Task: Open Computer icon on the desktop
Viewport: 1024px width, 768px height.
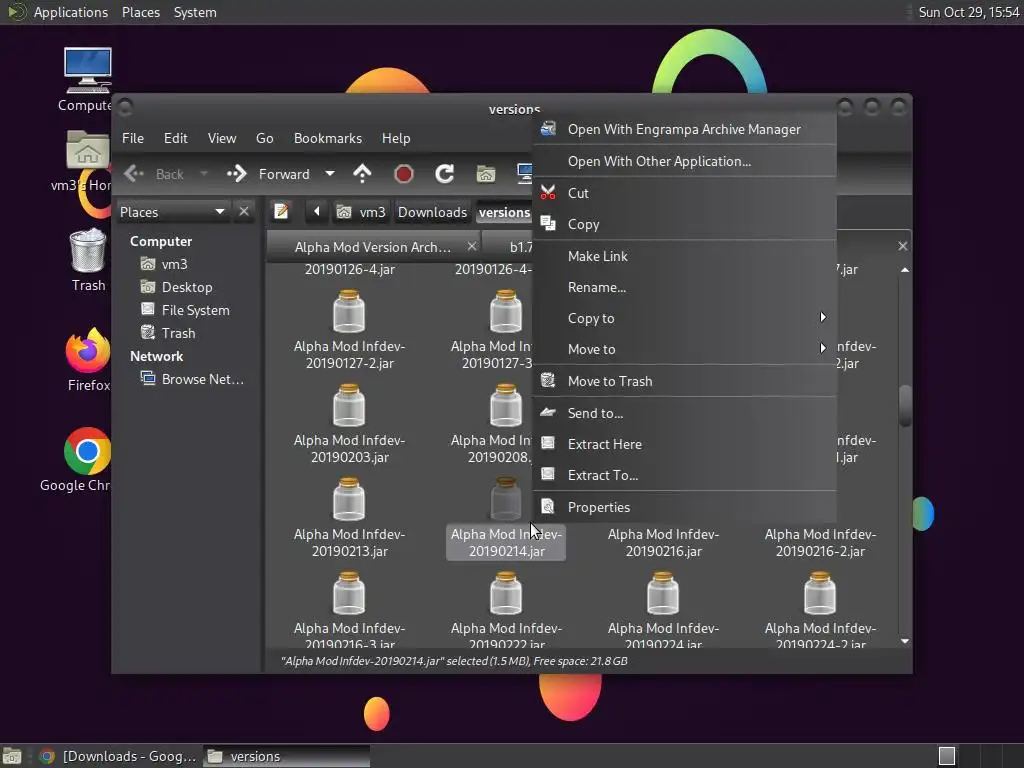Action: click(x=88, y=70)
